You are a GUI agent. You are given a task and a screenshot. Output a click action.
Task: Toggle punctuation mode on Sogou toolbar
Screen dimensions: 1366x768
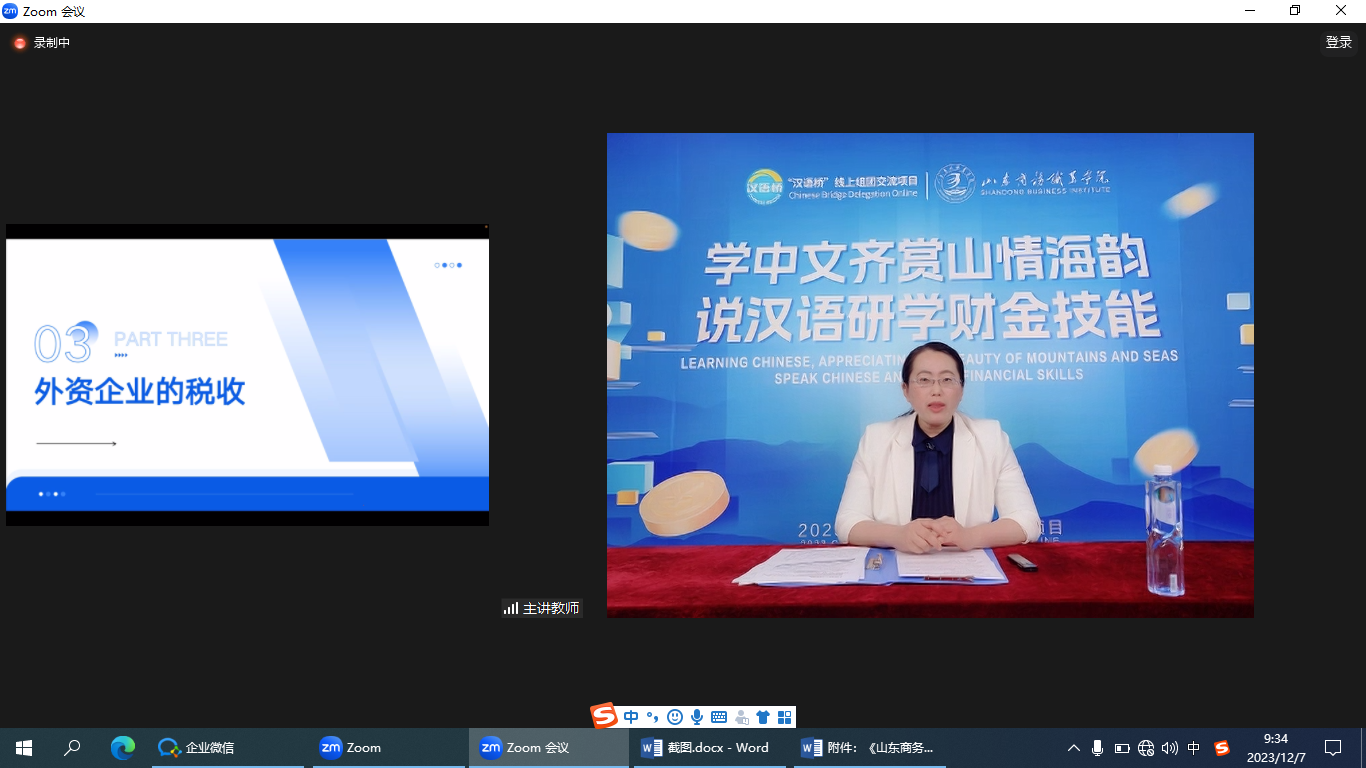coord(652,717)
